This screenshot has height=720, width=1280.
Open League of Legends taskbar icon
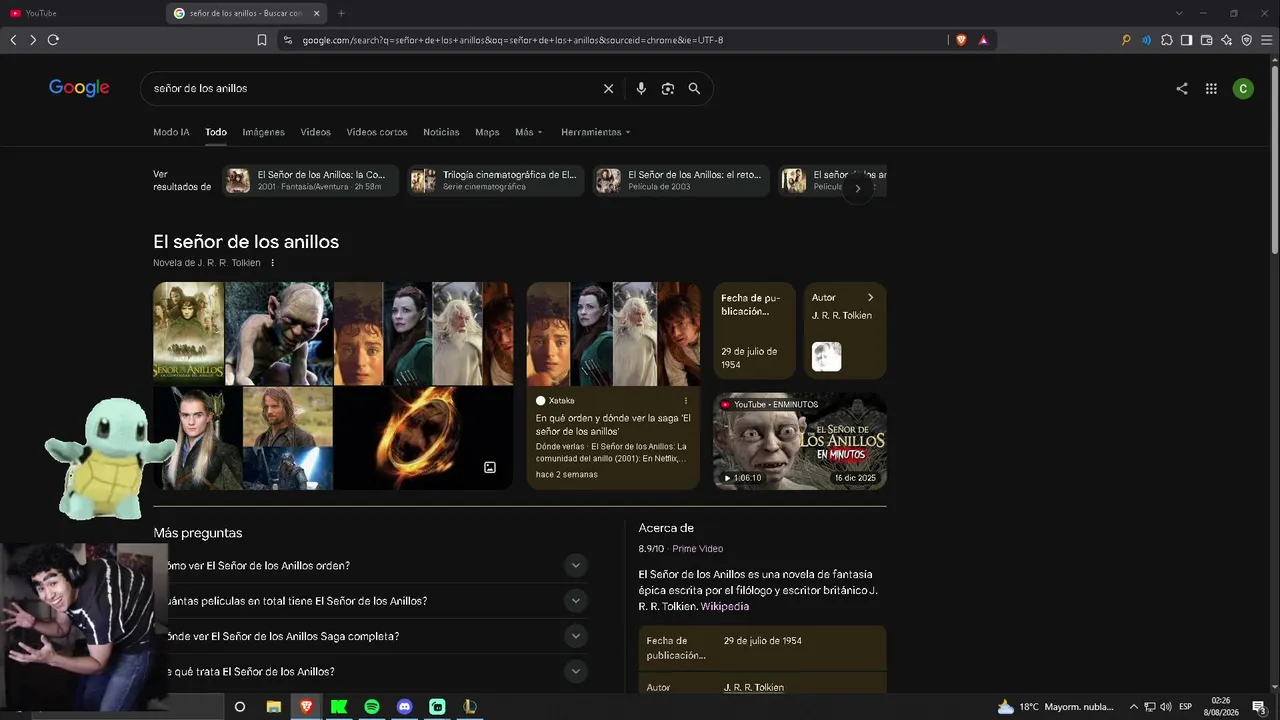[470, 707]
